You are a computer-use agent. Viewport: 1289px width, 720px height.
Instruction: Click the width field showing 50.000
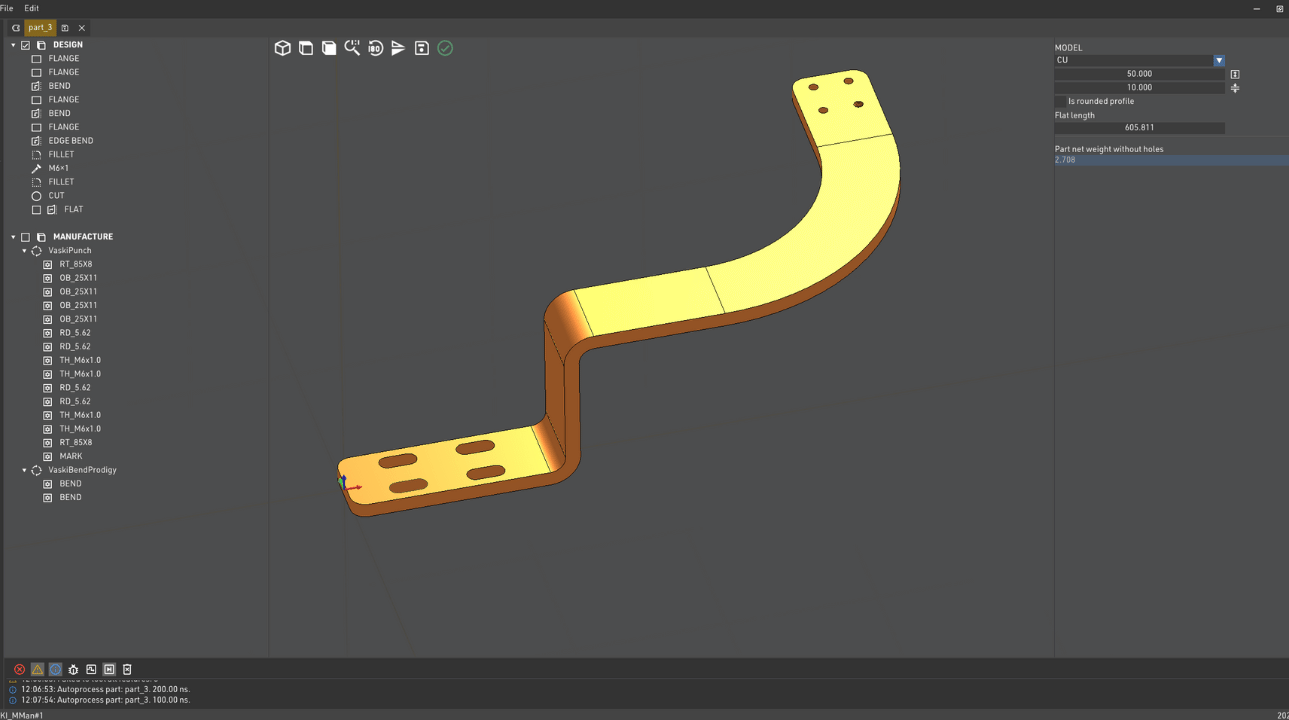pyautogui.click(x=1139, y=74)
